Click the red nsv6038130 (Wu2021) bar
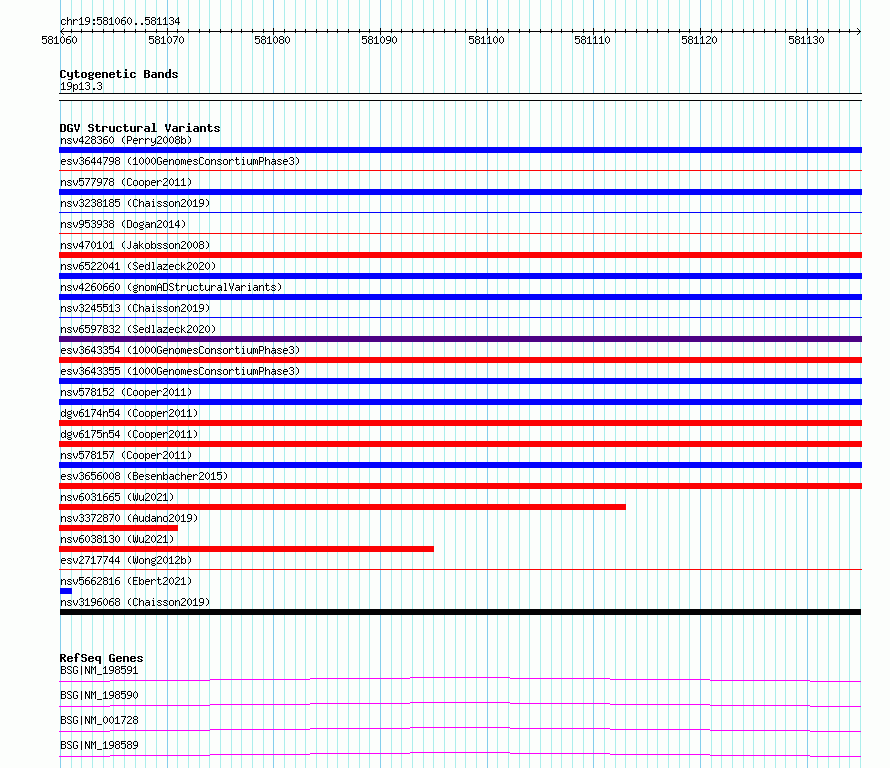Viewport: 890px width, 768px height. (246, 549)
